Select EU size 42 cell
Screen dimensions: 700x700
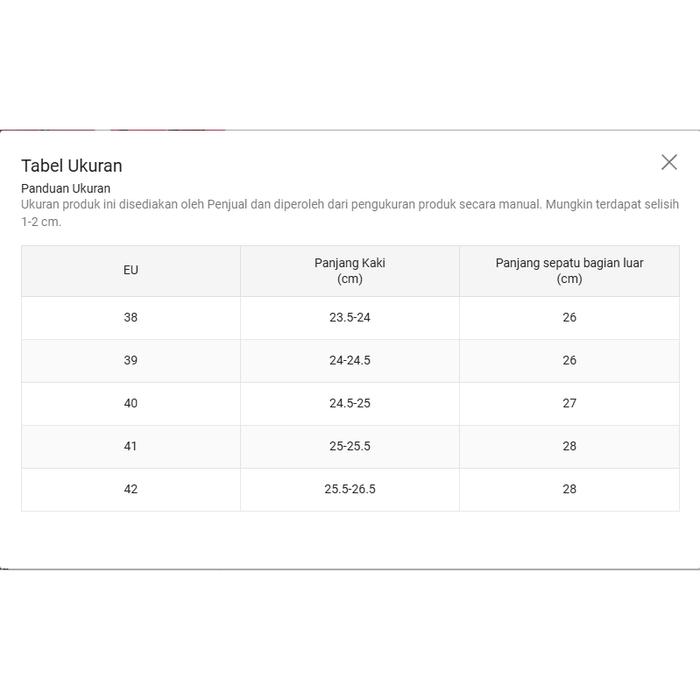[x=131, y=489]
